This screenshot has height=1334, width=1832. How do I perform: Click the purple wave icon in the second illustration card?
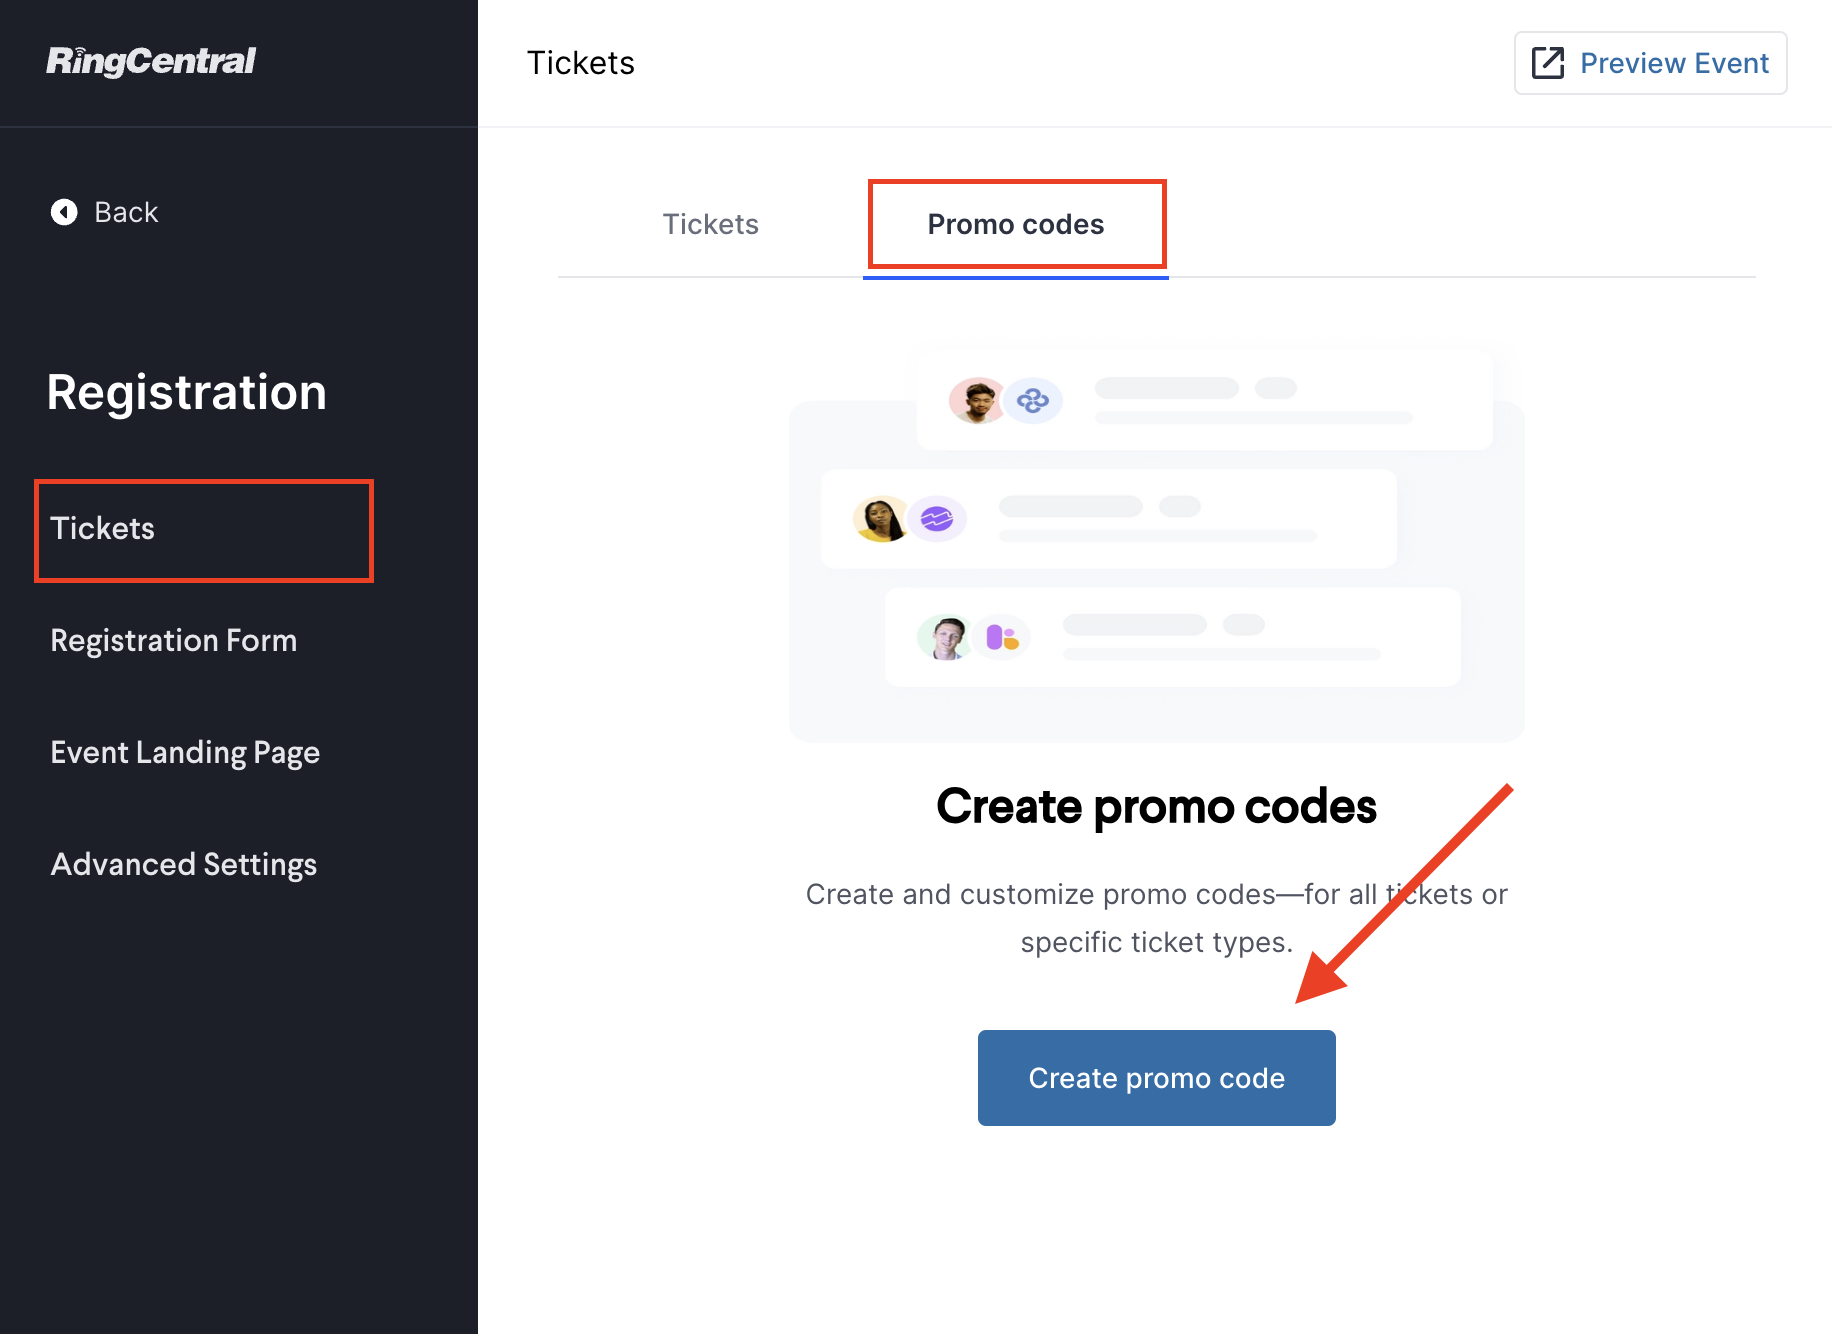(x=937, y=519)
